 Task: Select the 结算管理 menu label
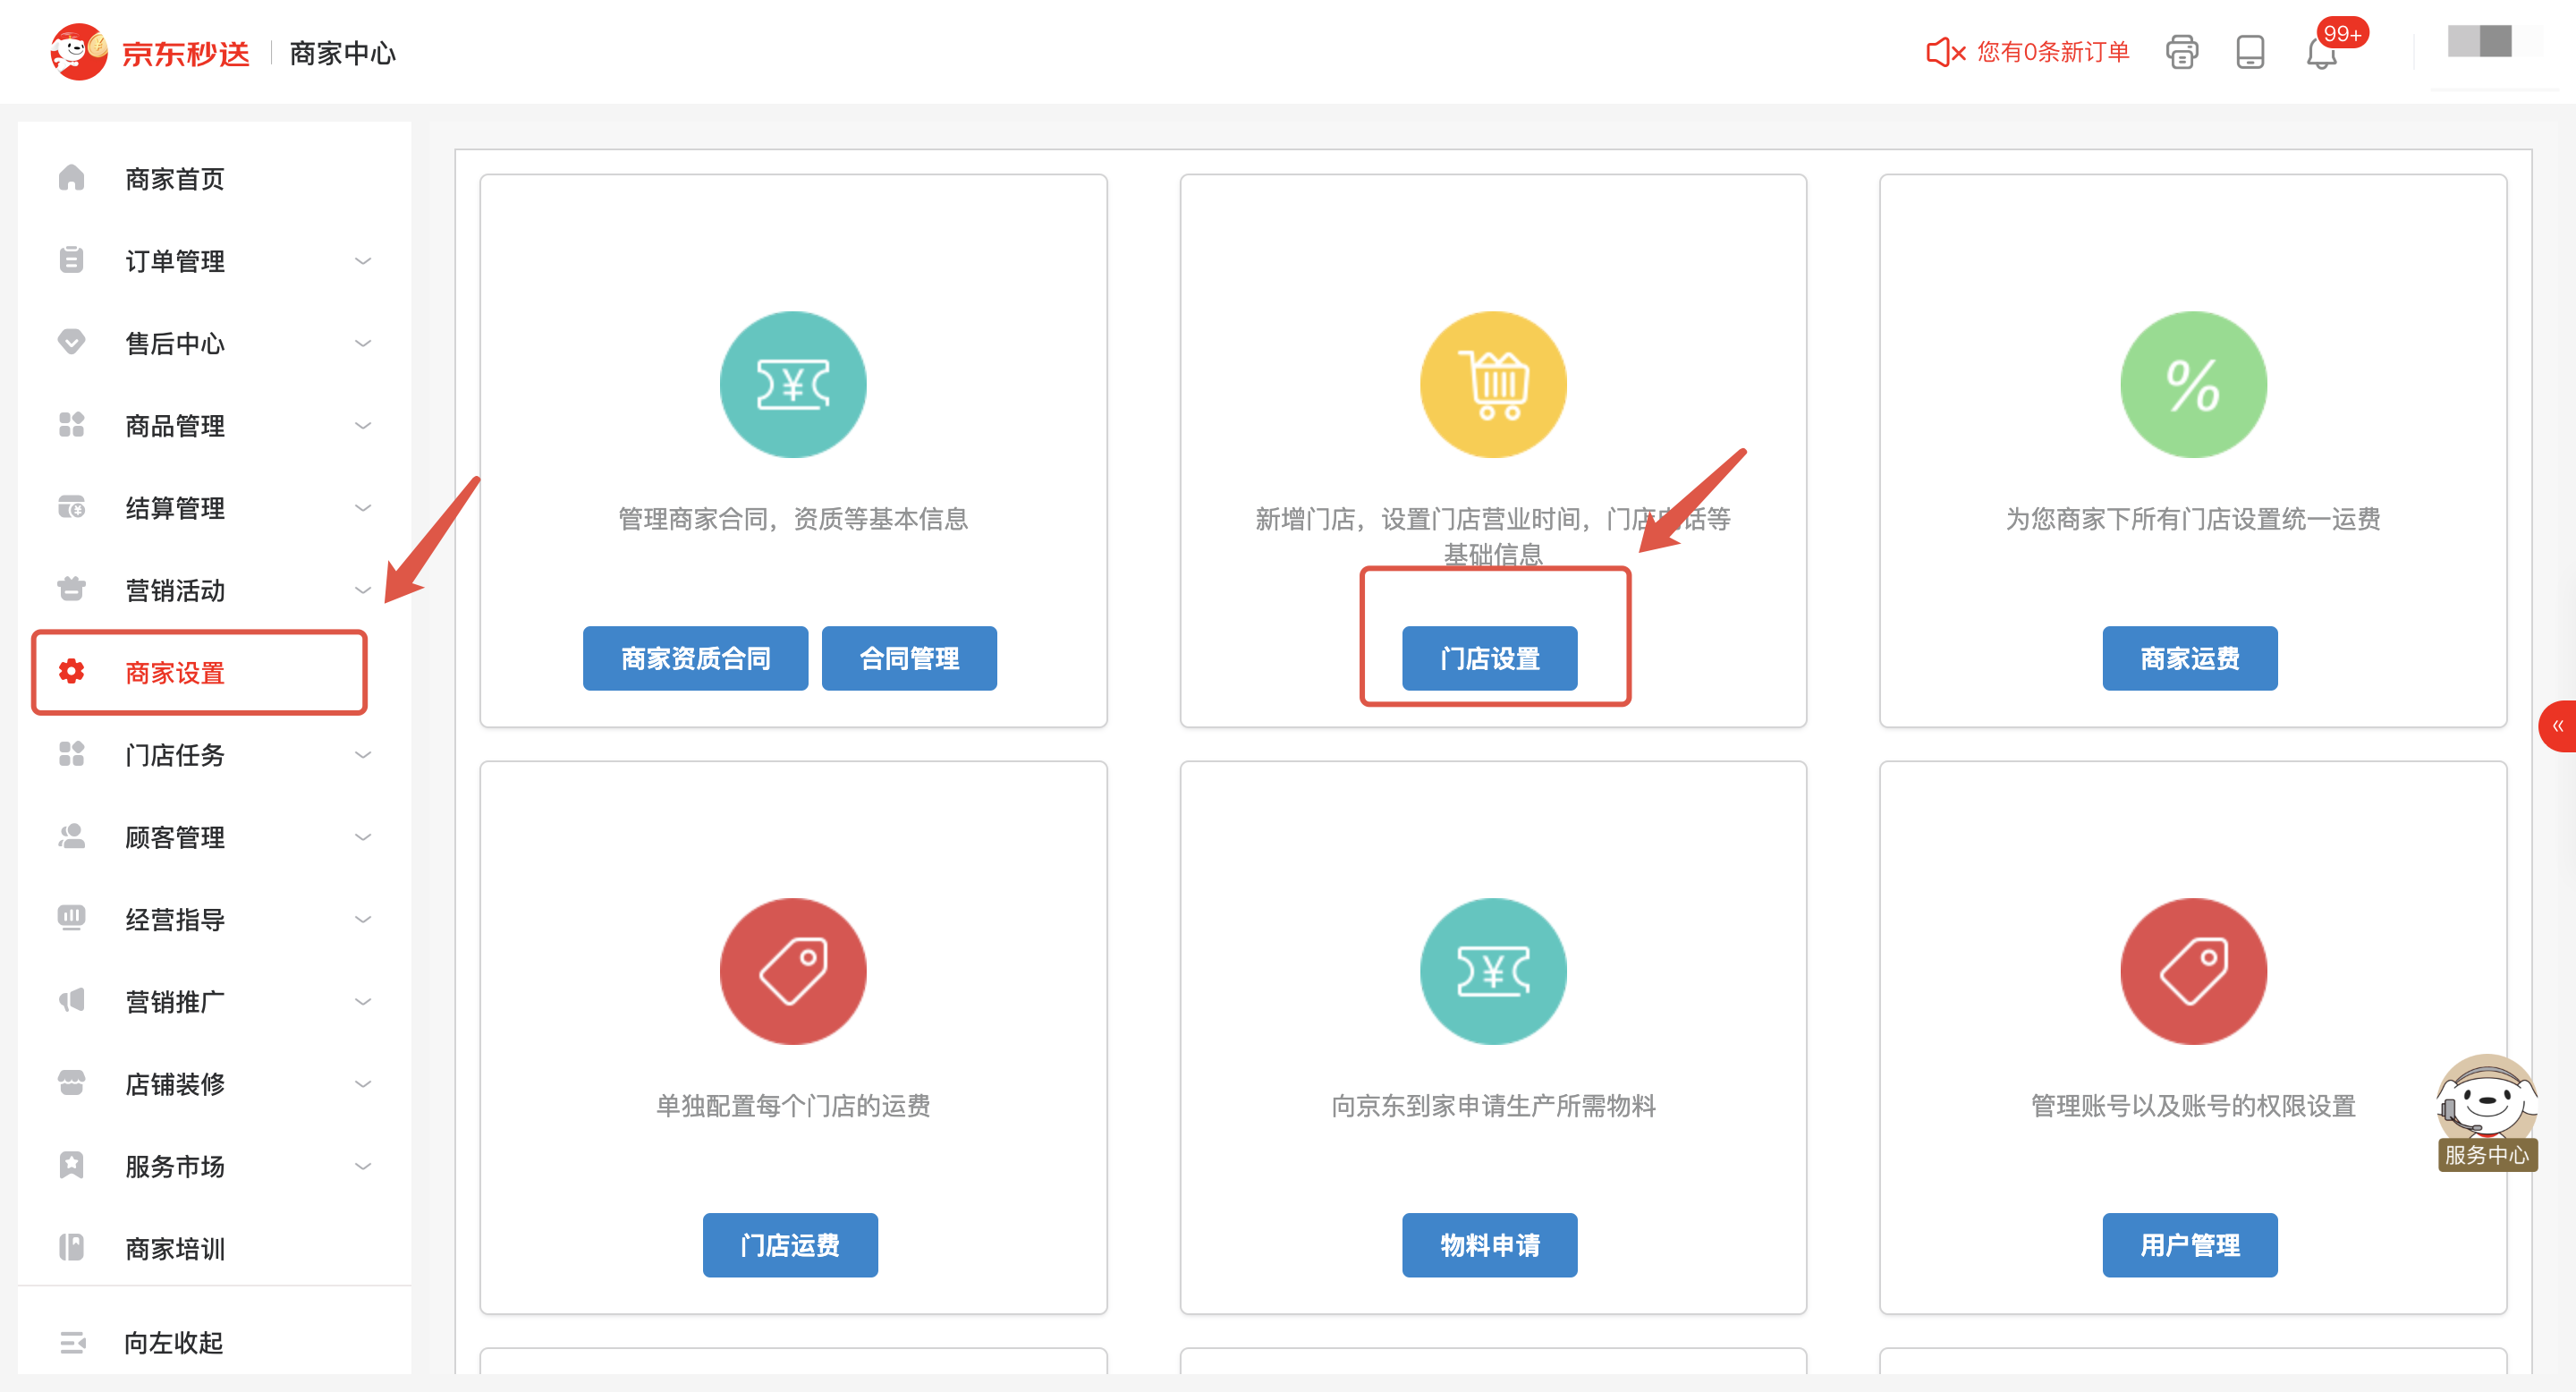tap(175, 508)
